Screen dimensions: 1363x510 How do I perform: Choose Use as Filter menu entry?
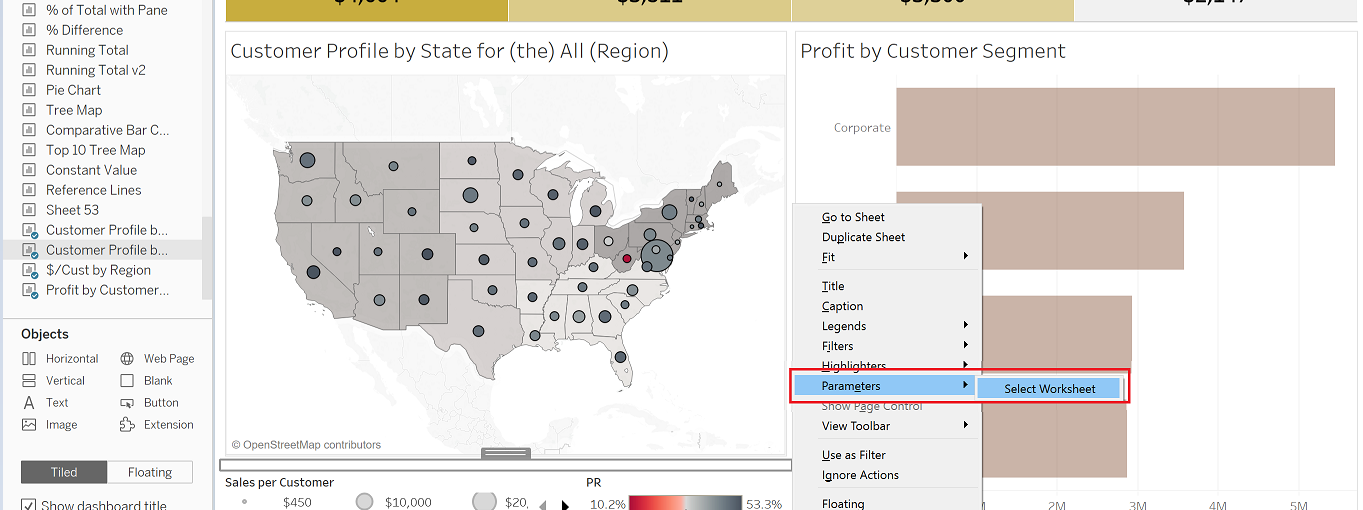[x=854, y=455]
